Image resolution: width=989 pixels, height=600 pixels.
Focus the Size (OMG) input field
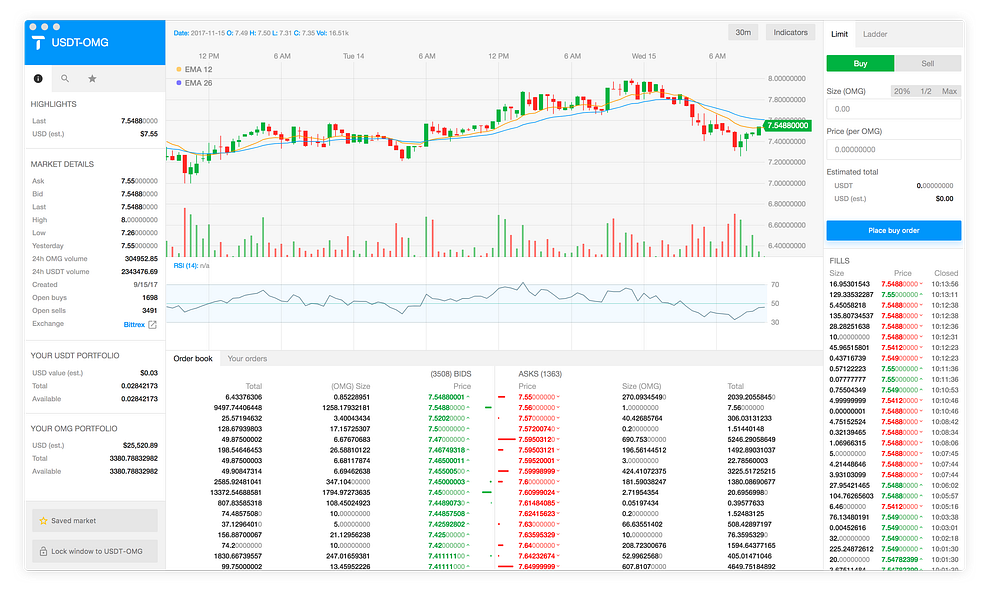point(894,109)
